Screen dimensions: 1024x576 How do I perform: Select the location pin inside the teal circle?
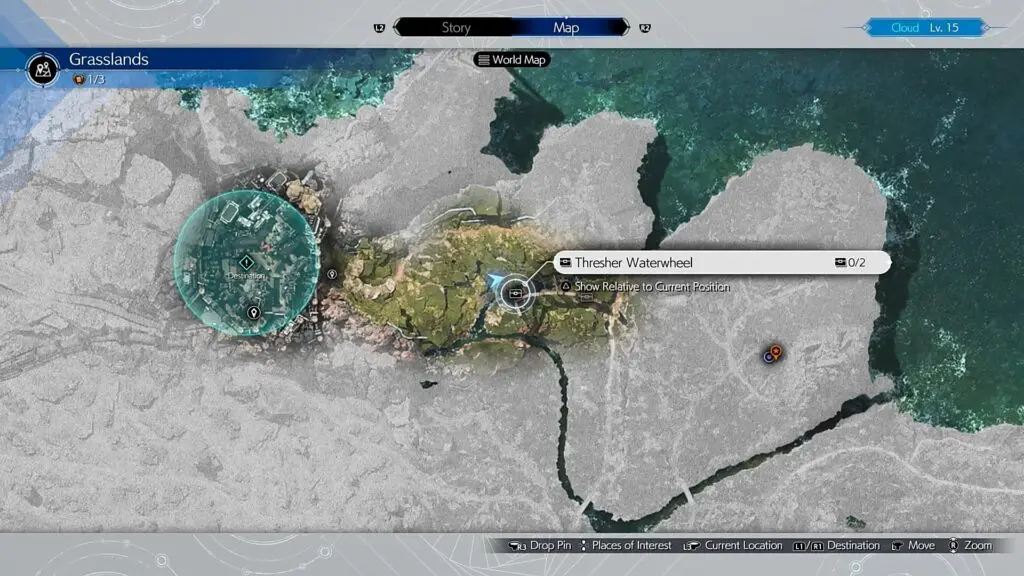point(253,313)
